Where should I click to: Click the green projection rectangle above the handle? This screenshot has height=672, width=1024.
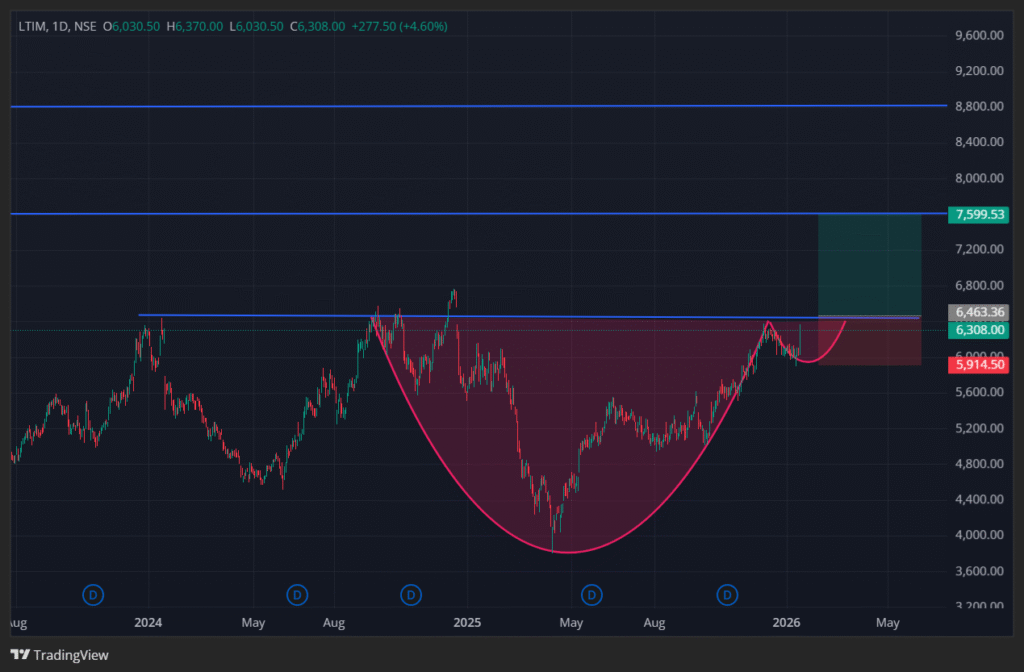point(869,265)
